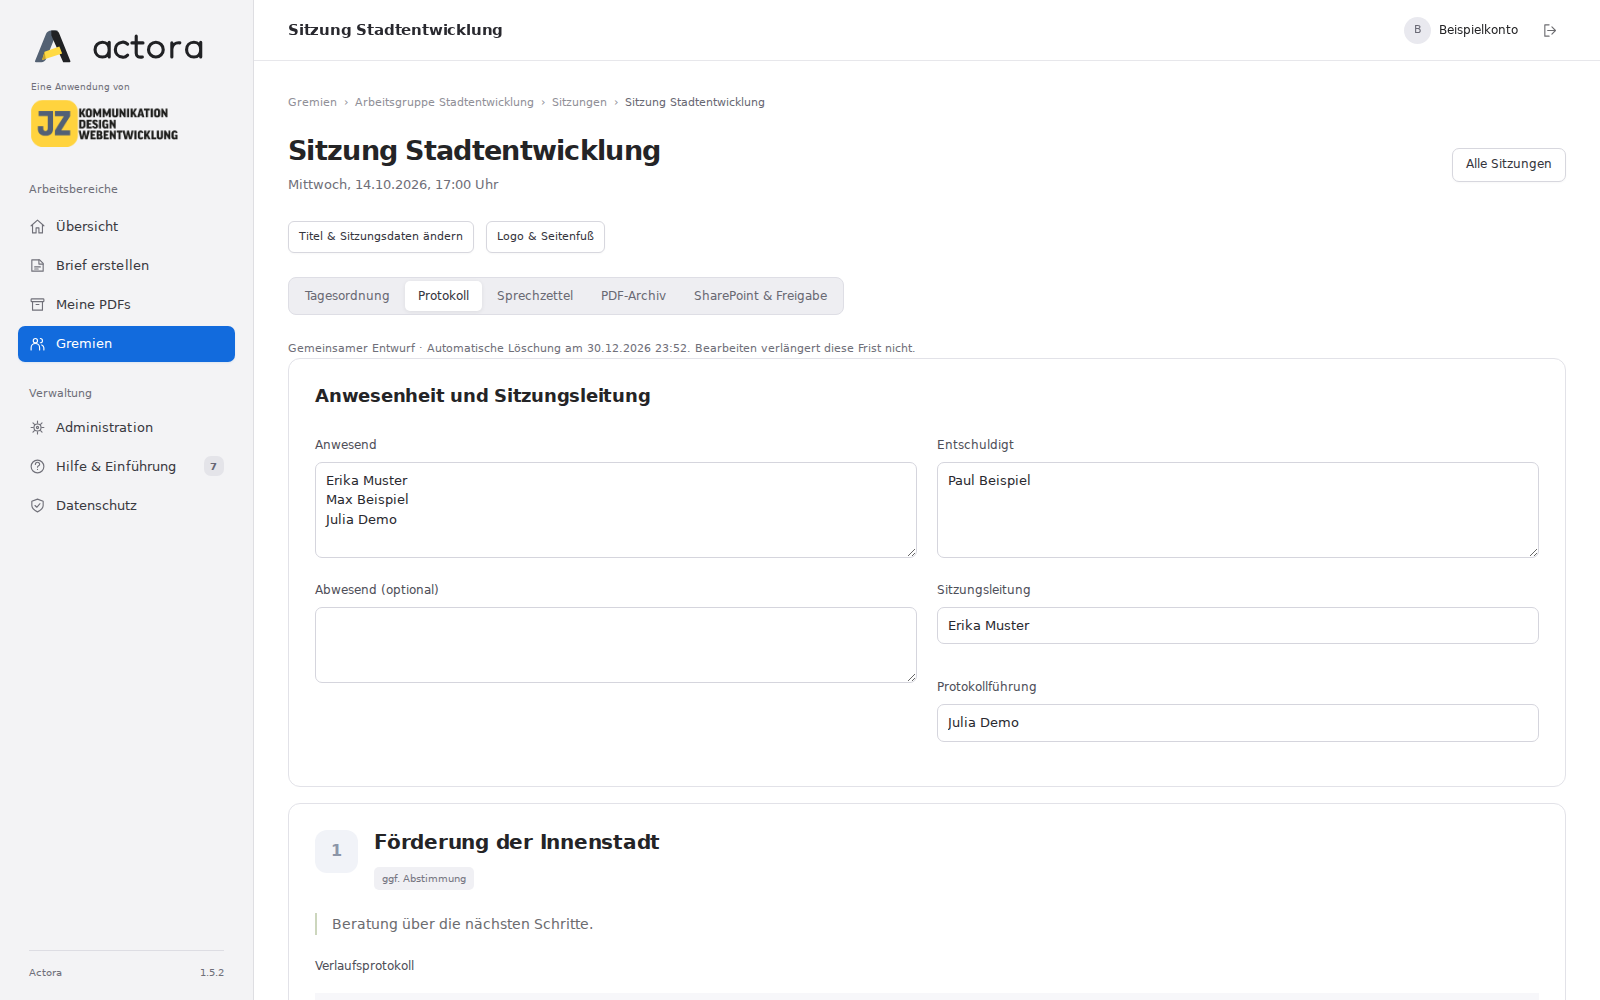The width and height of the screenshot is (1600, 1000).
Task: Switch to the Tagesordnung tab
Action: tap(347, 296)
